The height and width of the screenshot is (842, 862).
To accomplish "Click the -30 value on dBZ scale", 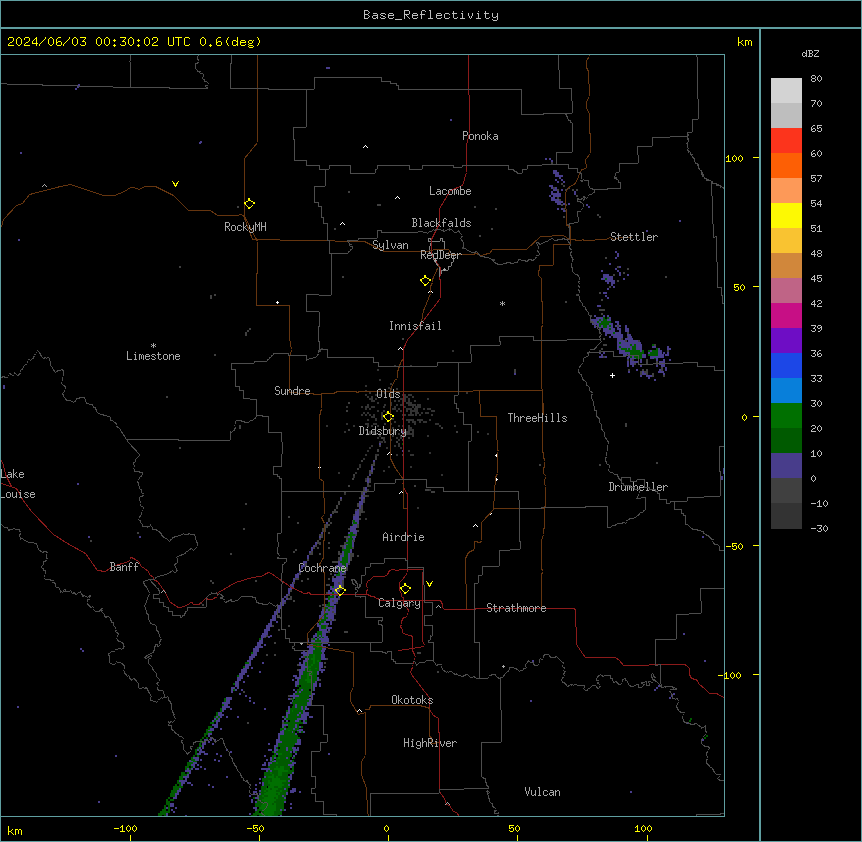I will (819, 528).
